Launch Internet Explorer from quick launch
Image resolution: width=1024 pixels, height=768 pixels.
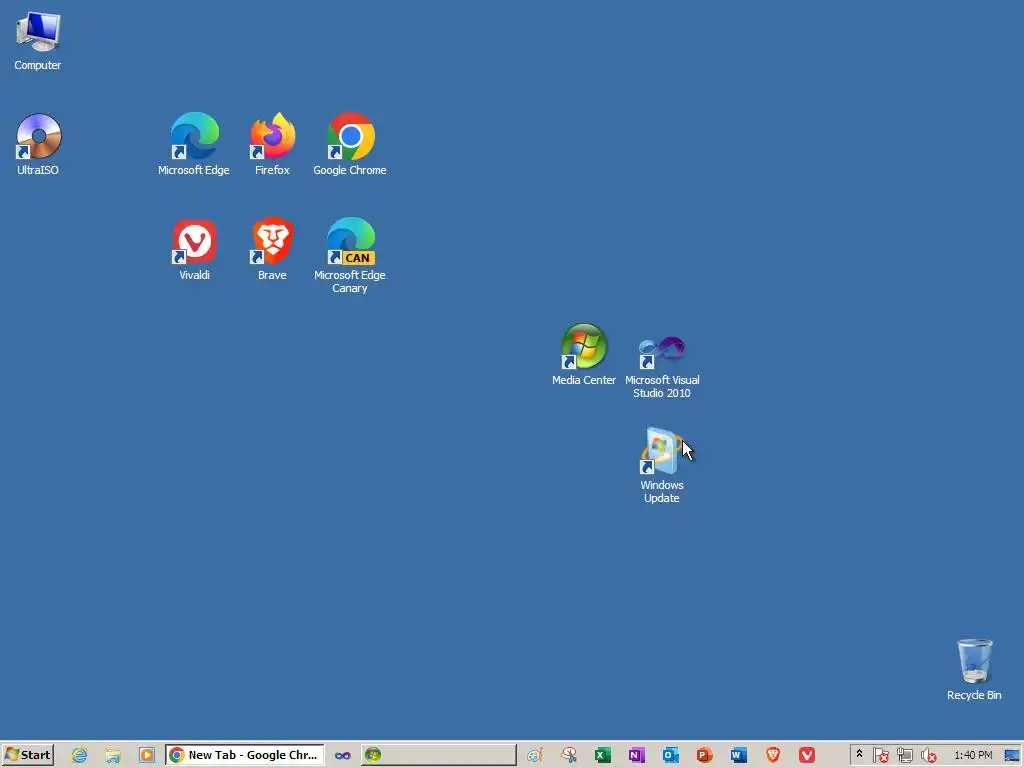(80, 756)
